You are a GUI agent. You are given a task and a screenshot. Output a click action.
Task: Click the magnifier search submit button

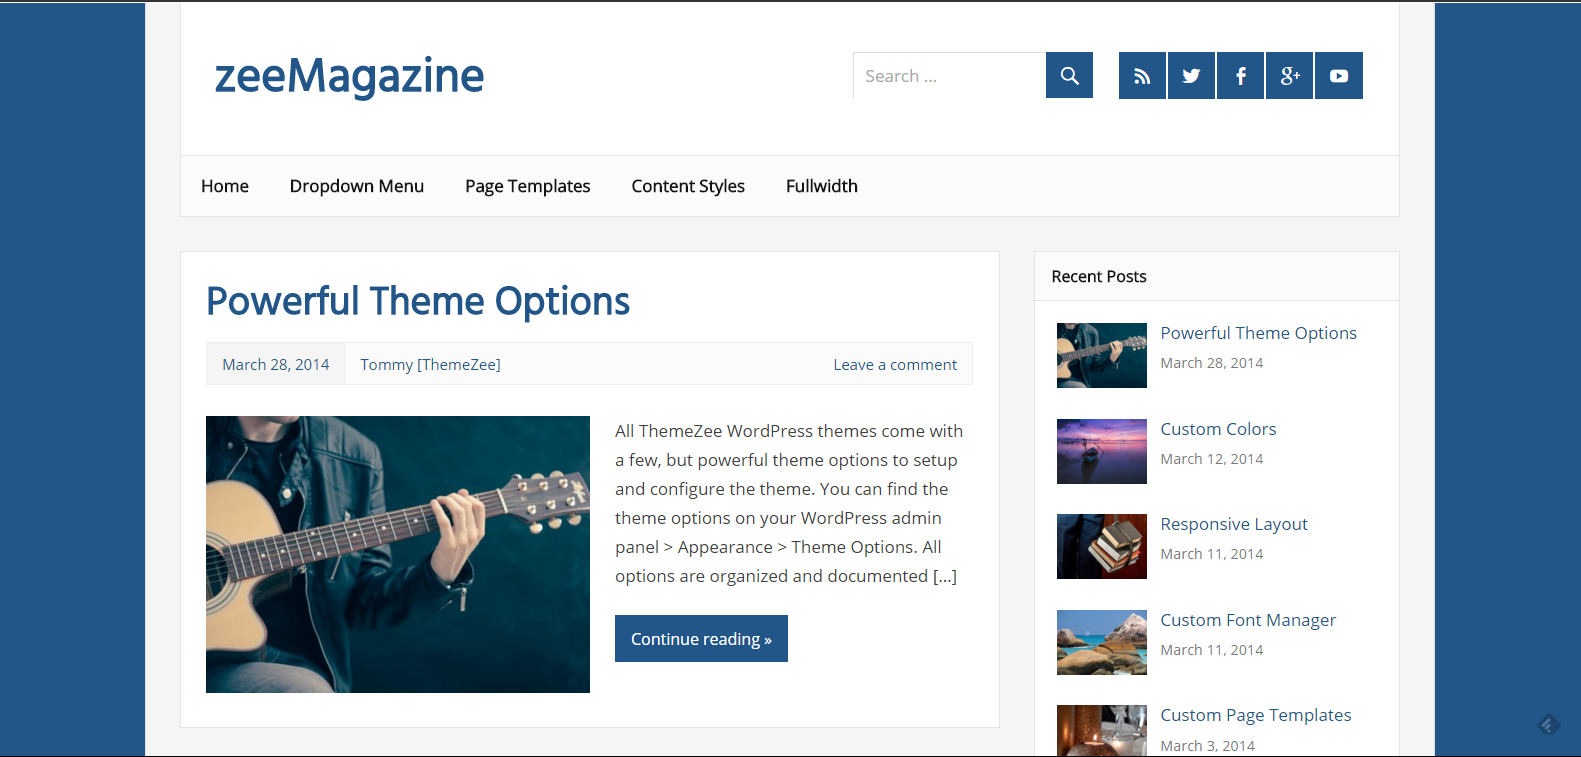pyautogui.click(x=1069, y=76)
